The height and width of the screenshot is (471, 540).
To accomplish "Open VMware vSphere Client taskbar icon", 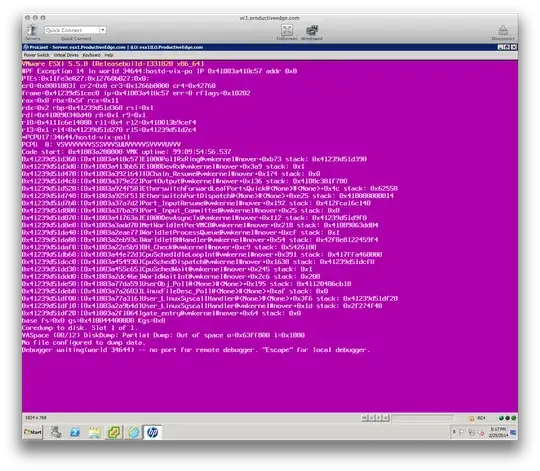I will pos(114,432).
